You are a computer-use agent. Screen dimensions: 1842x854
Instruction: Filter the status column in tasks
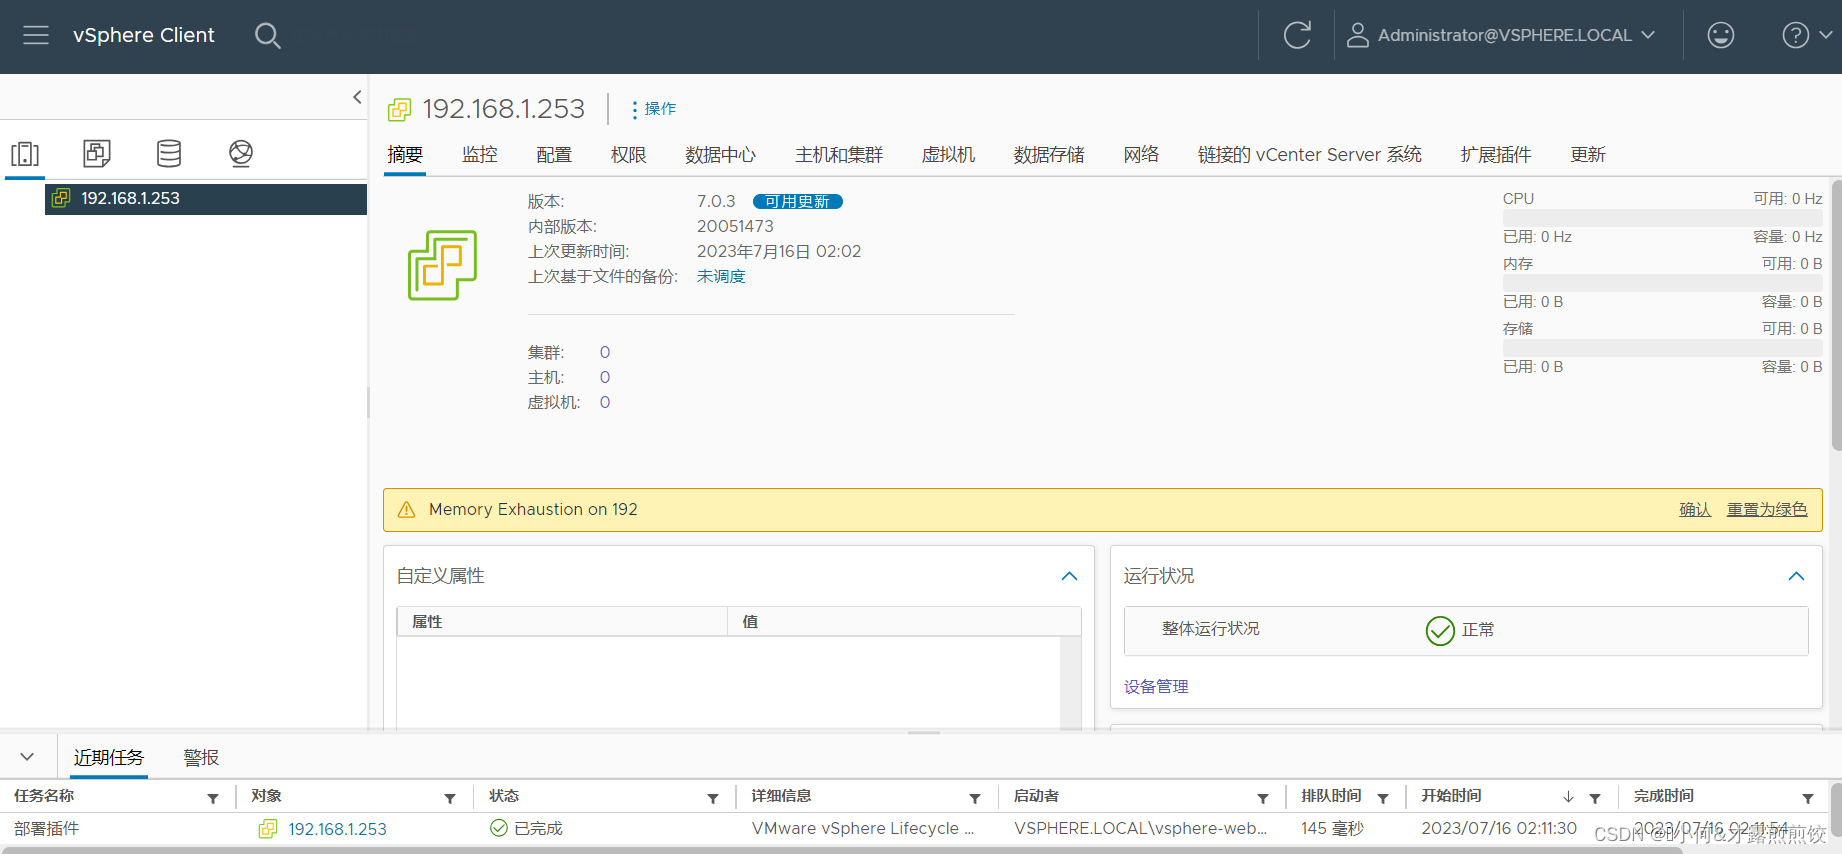point(713,798)
